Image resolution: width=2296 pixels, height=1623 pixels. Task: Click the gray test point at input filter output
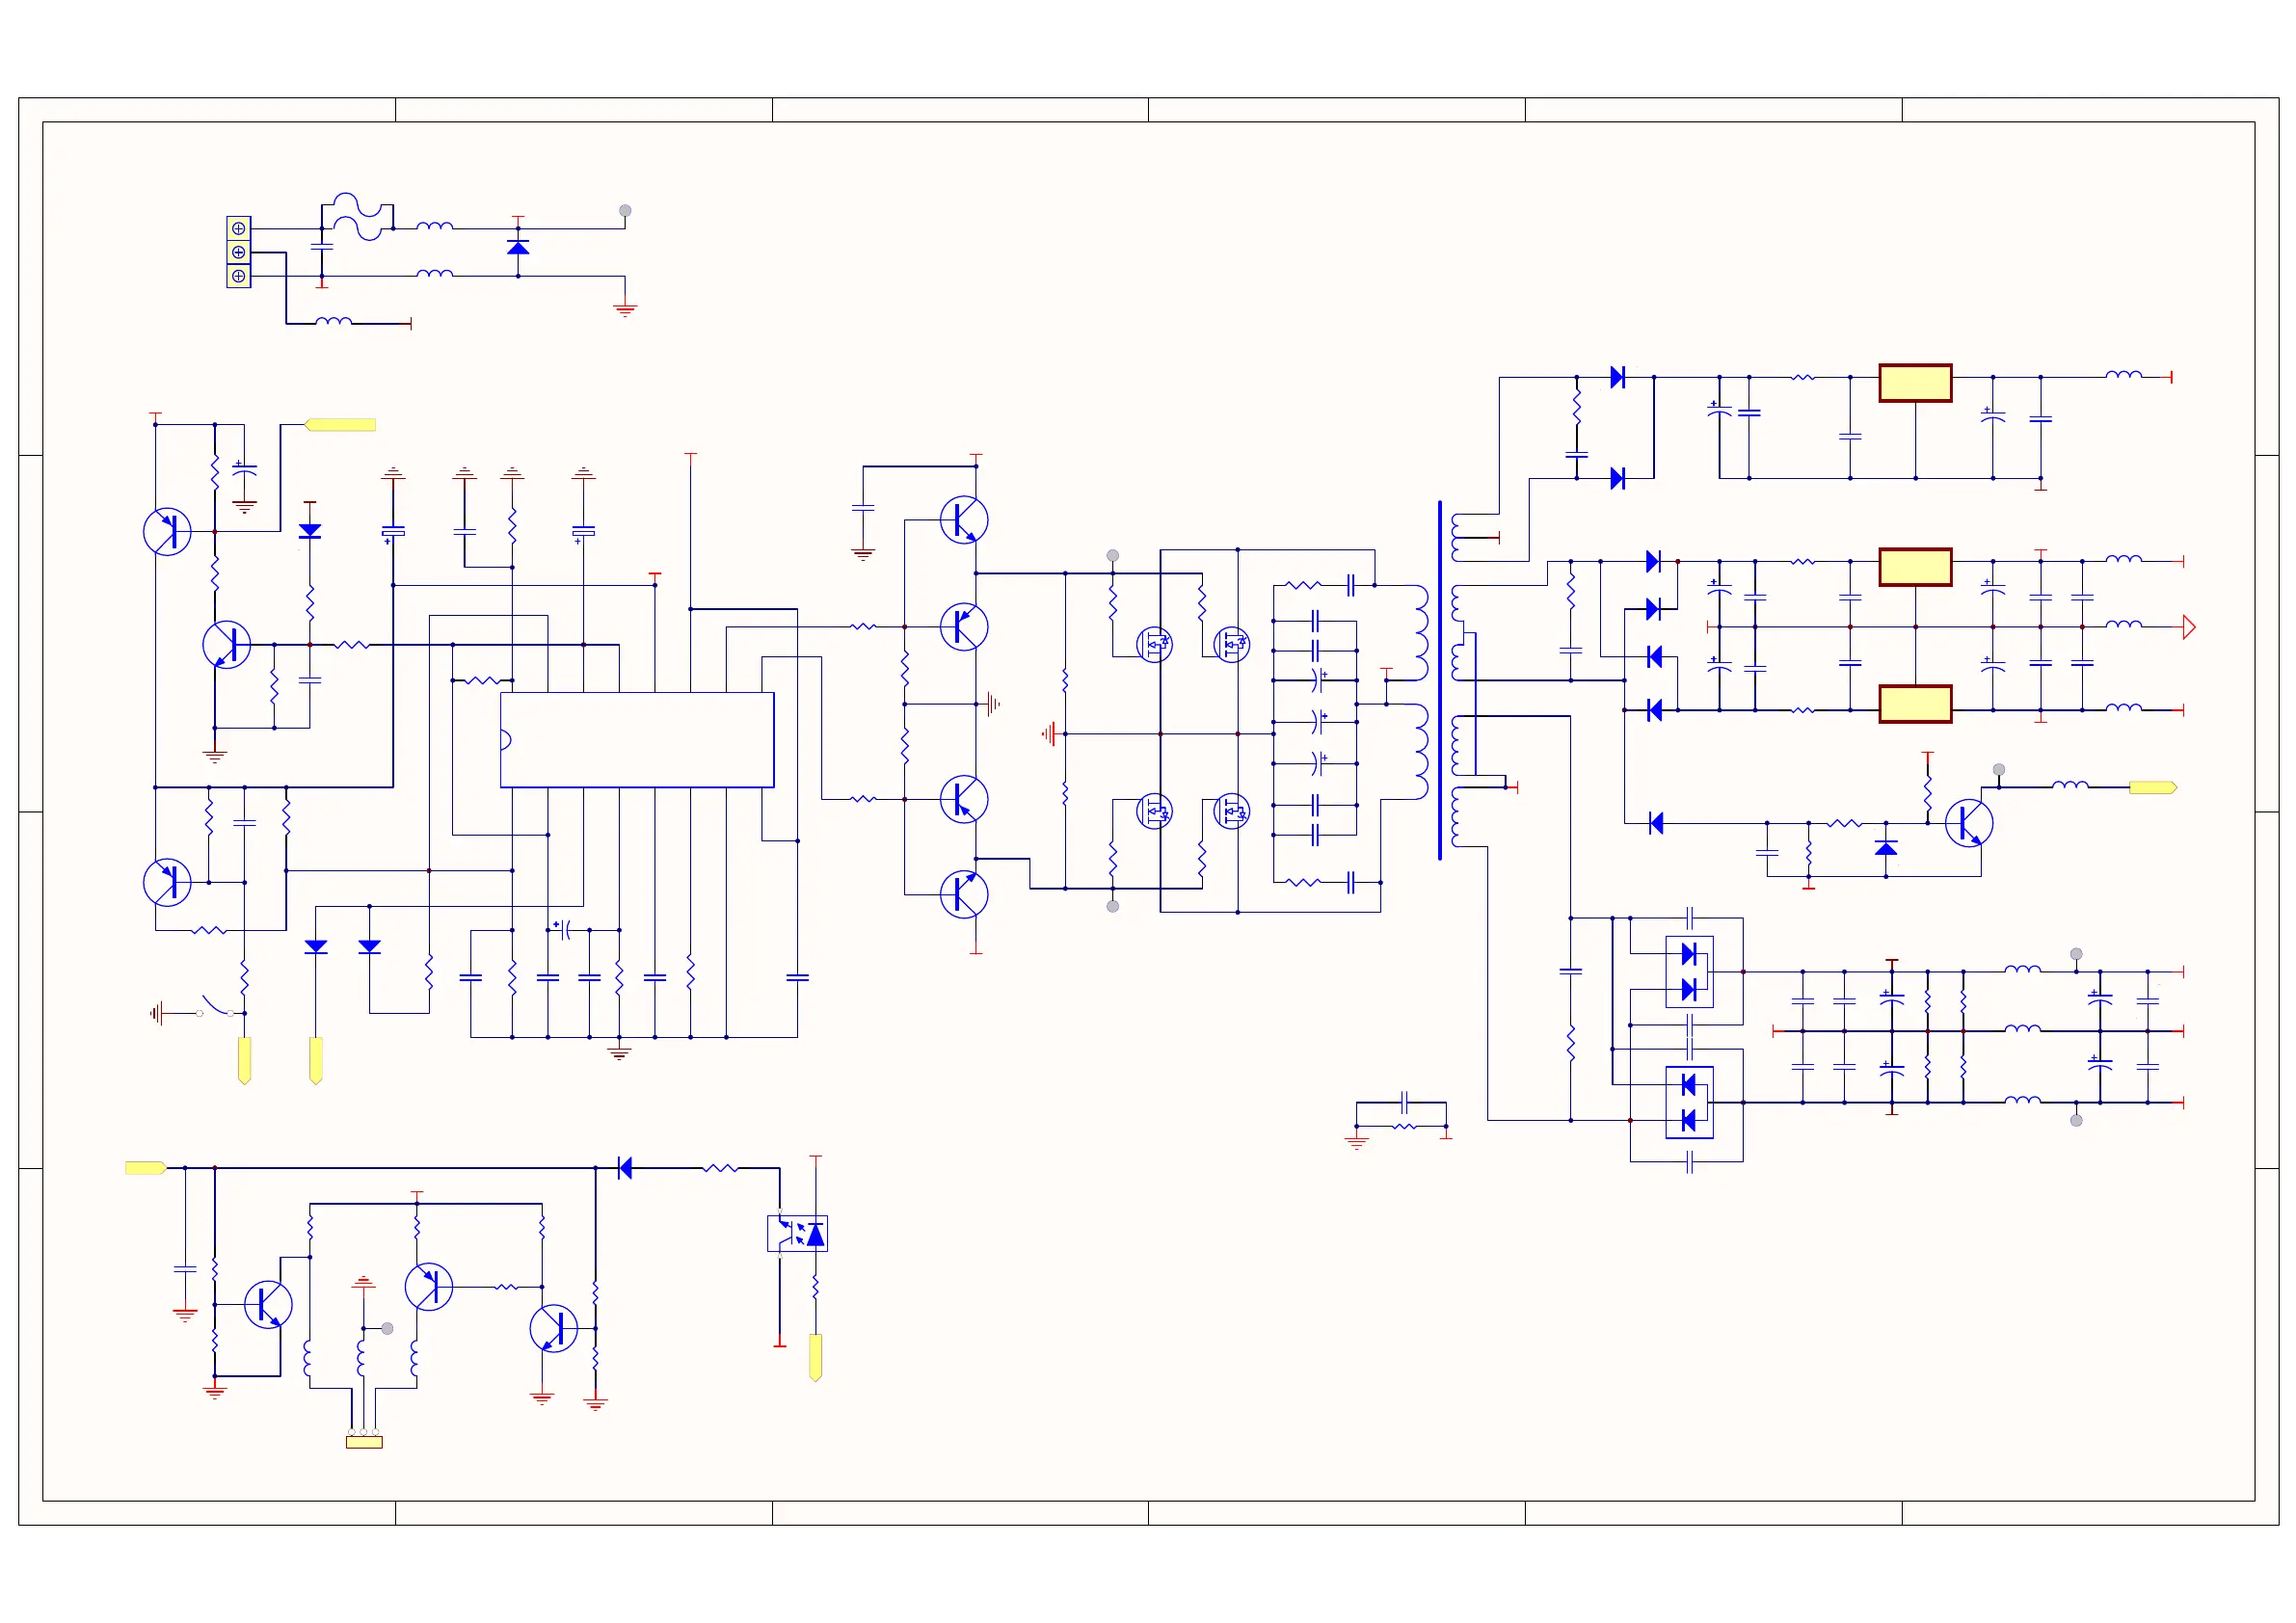(x=625, y=211)
